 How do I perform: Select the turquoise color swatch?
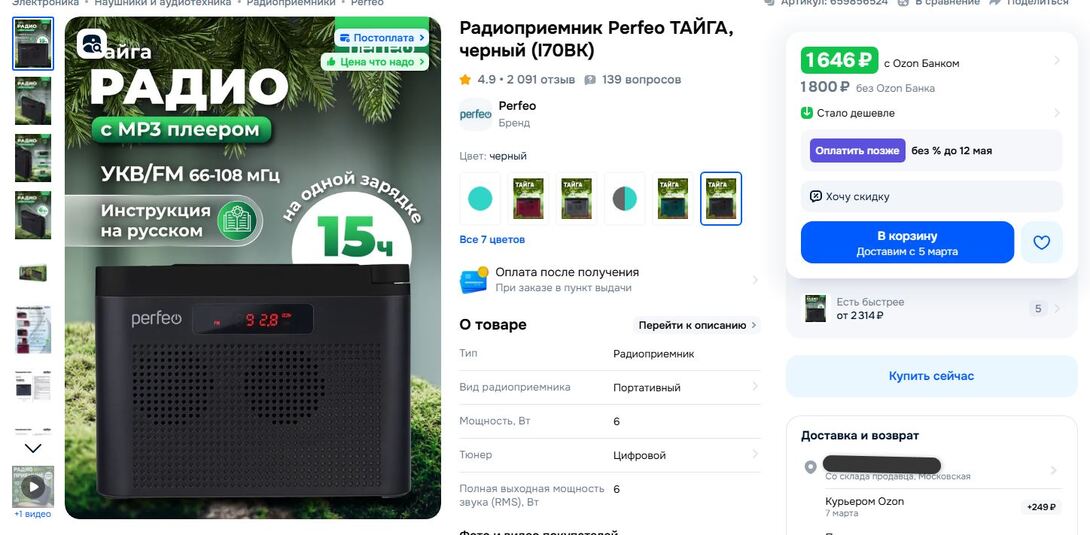tap(480, 199)
